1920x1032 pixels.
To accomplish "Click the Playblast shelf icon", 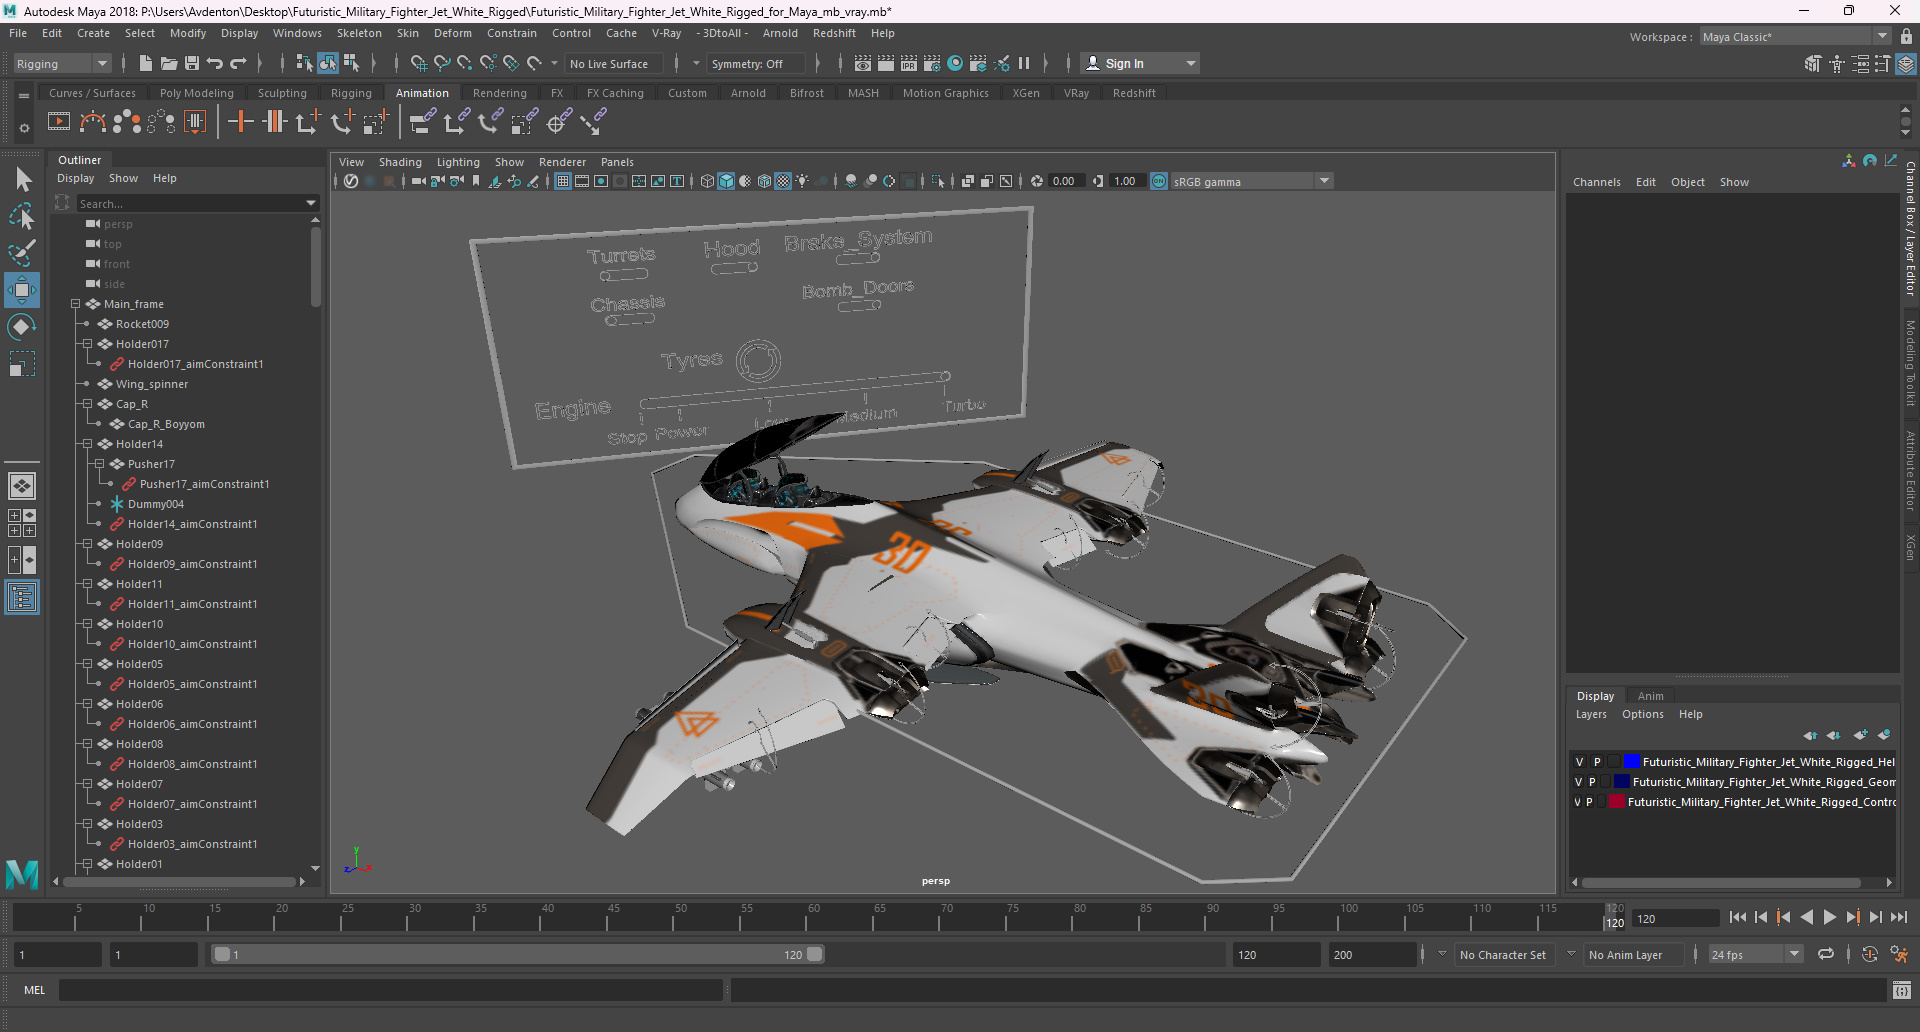I will tap(59, 122).
